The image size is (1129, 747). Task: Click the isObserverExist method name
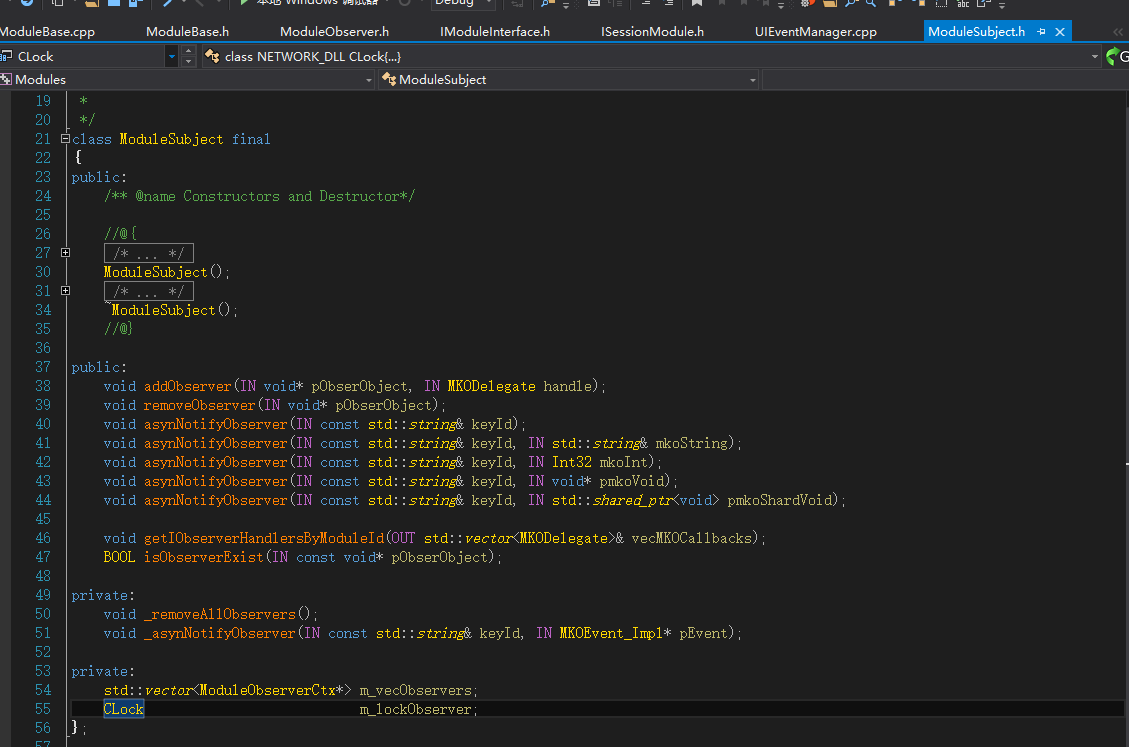tap(204, 557)
